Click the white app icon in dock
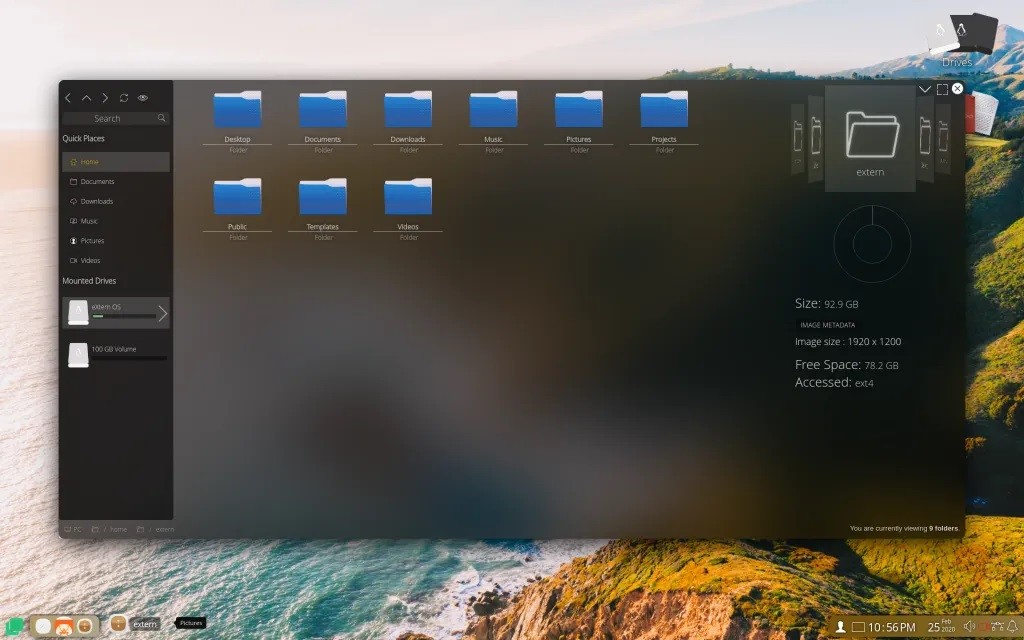This screenshot has width=1024, height=640. click(x=43, y=626)
